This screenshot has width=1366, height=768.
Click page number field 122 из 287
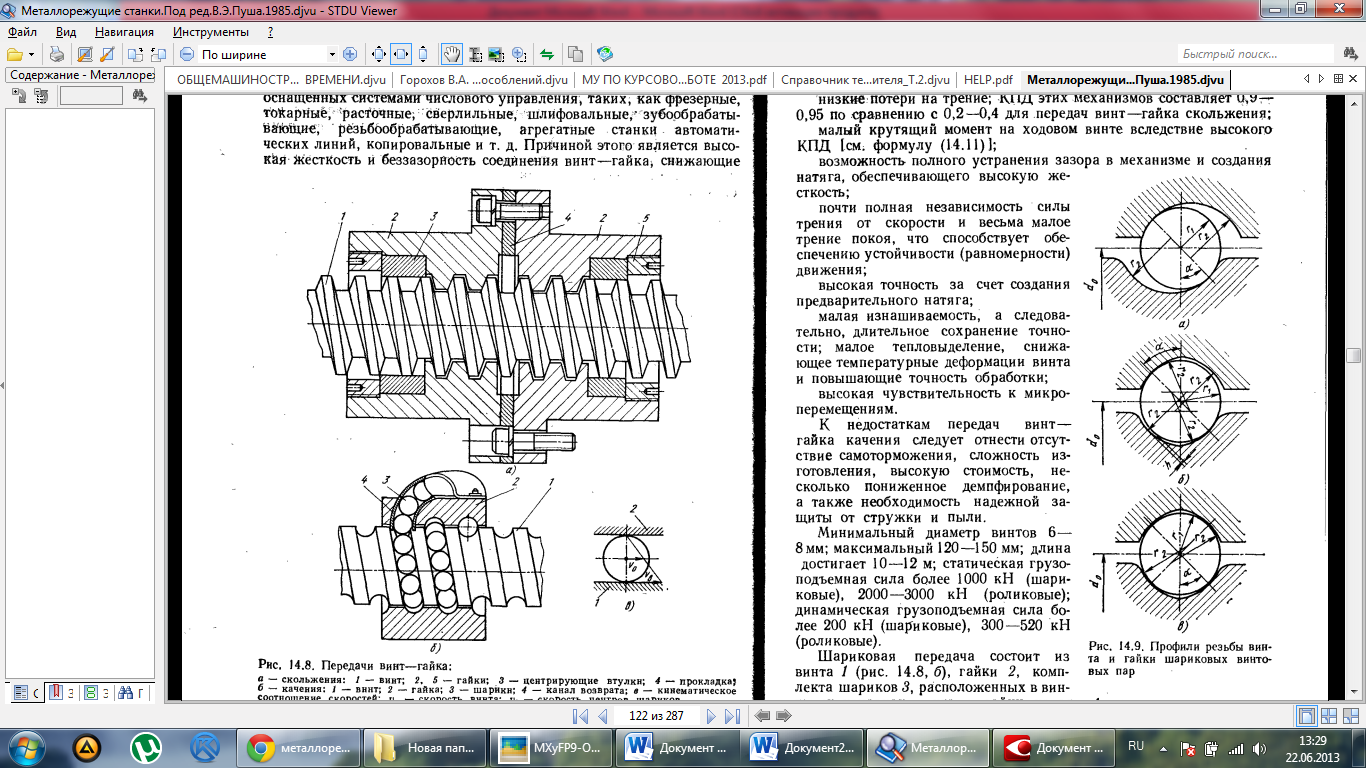click(x=657, y=716)
